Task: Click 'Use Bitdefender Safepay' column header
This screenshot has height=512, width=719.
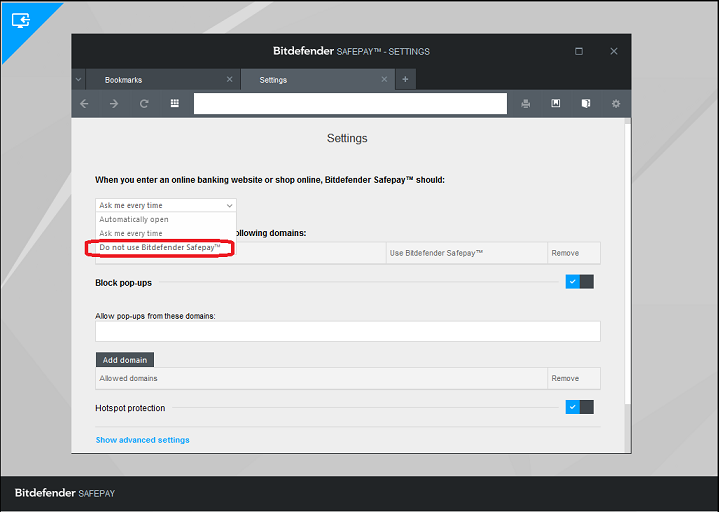Action: tap(467, 253)
